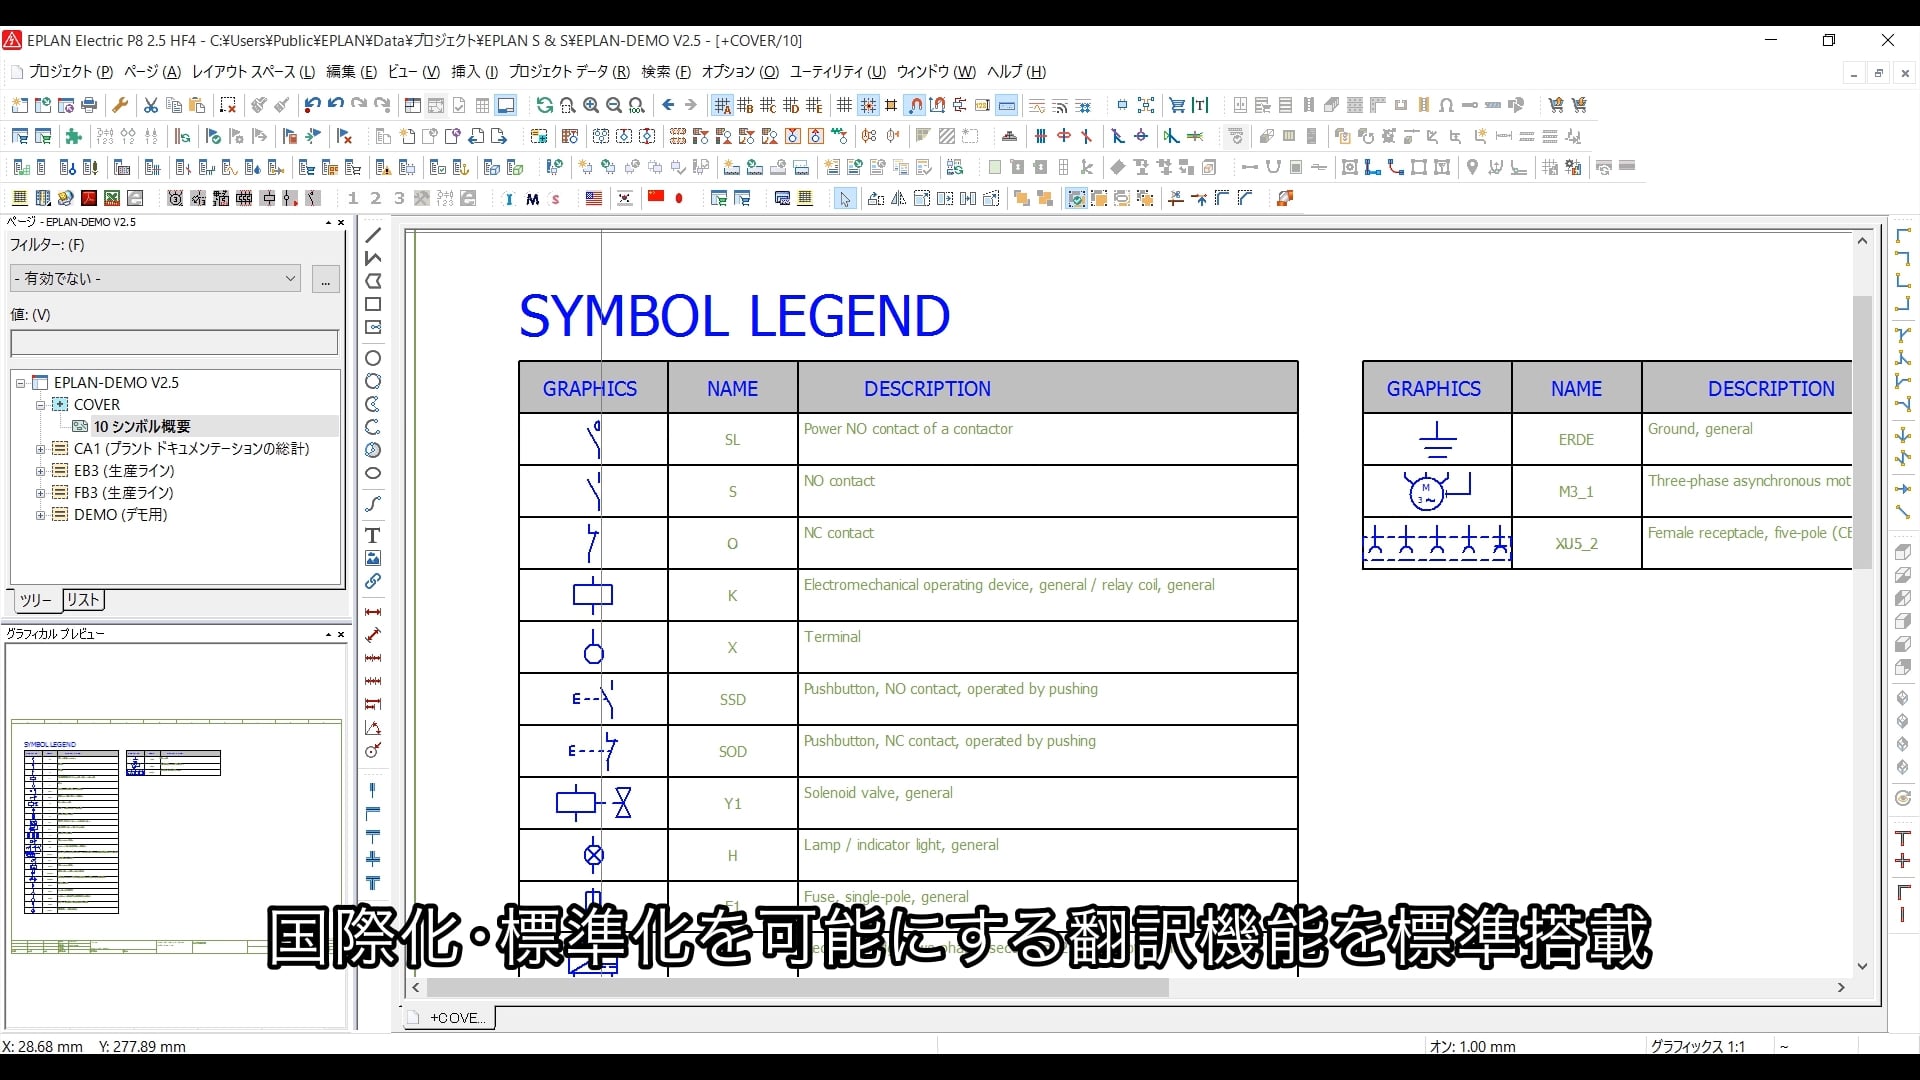This screenshot has height=1080, width=1920.
Task: Open the 挿入 (I) menu
Action: (475, 72)
